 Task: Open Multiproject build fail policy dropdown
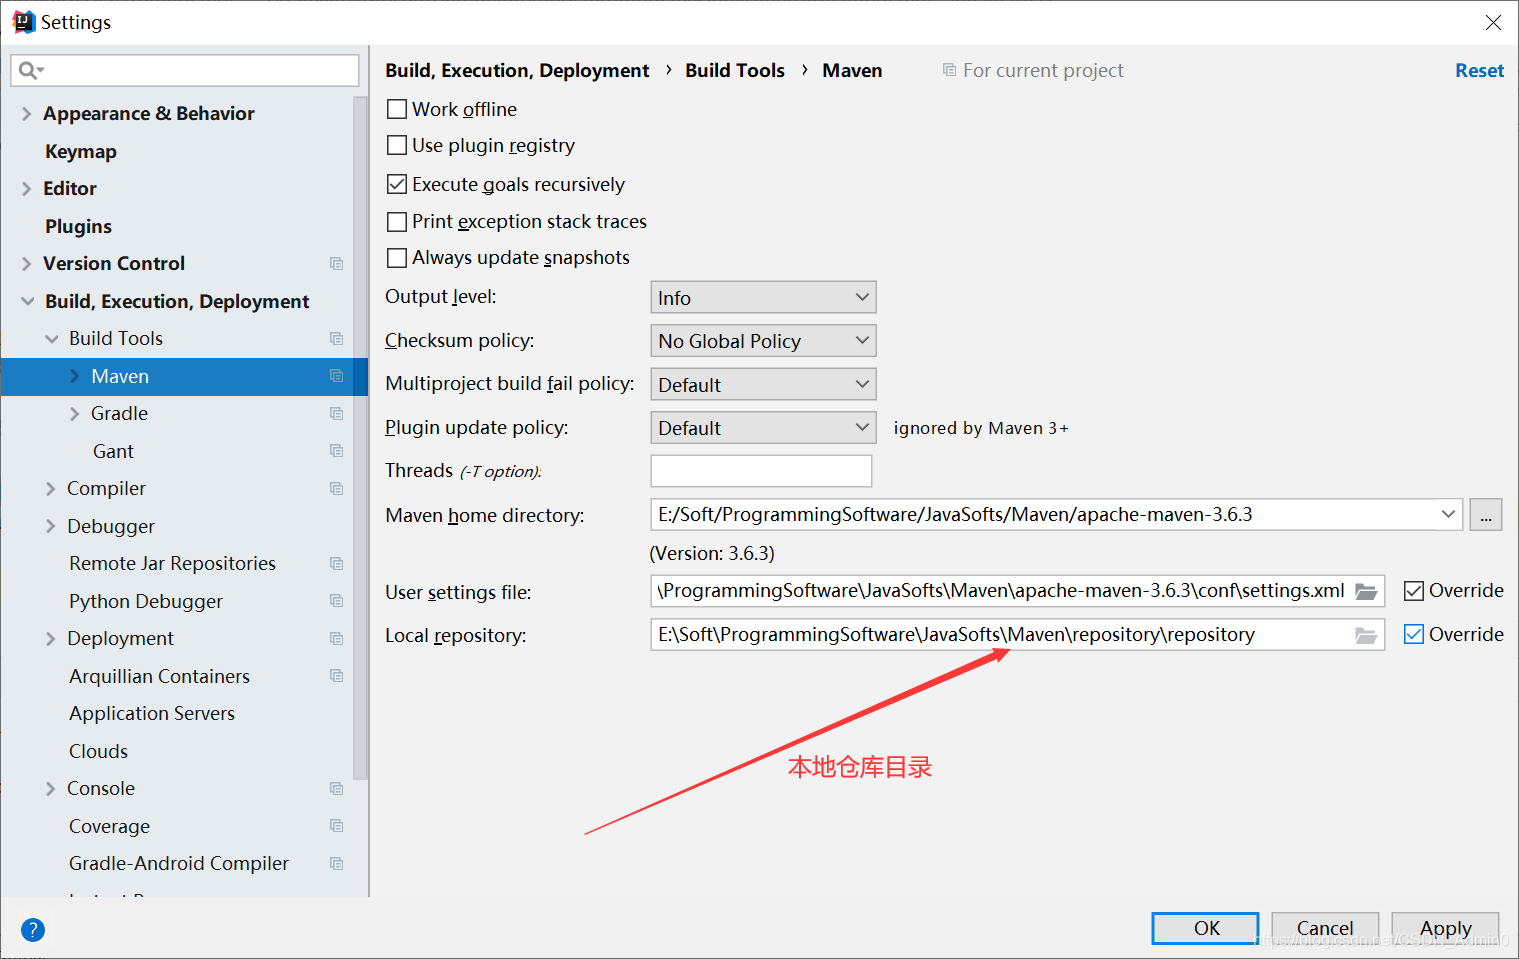point(763,384)
